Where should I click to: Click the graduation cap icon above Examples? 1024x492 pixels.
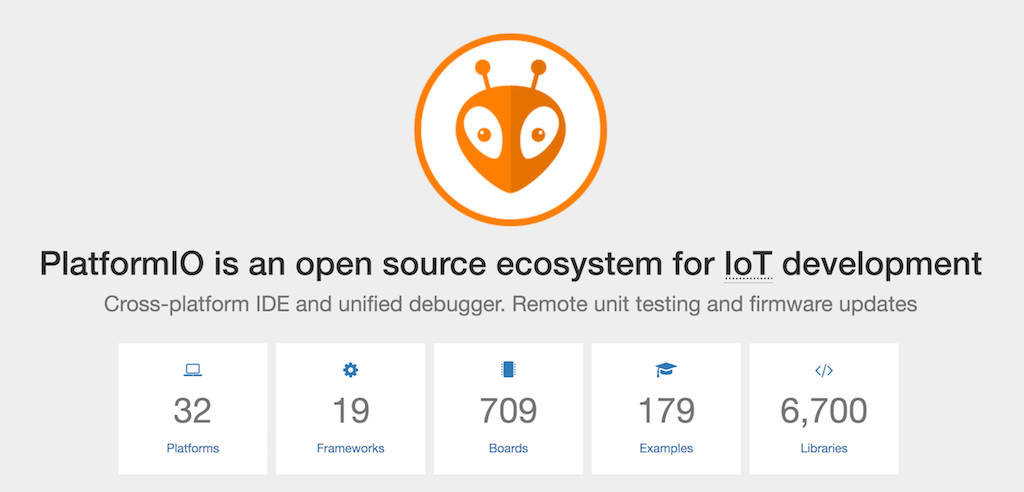[x=666, y=370]
